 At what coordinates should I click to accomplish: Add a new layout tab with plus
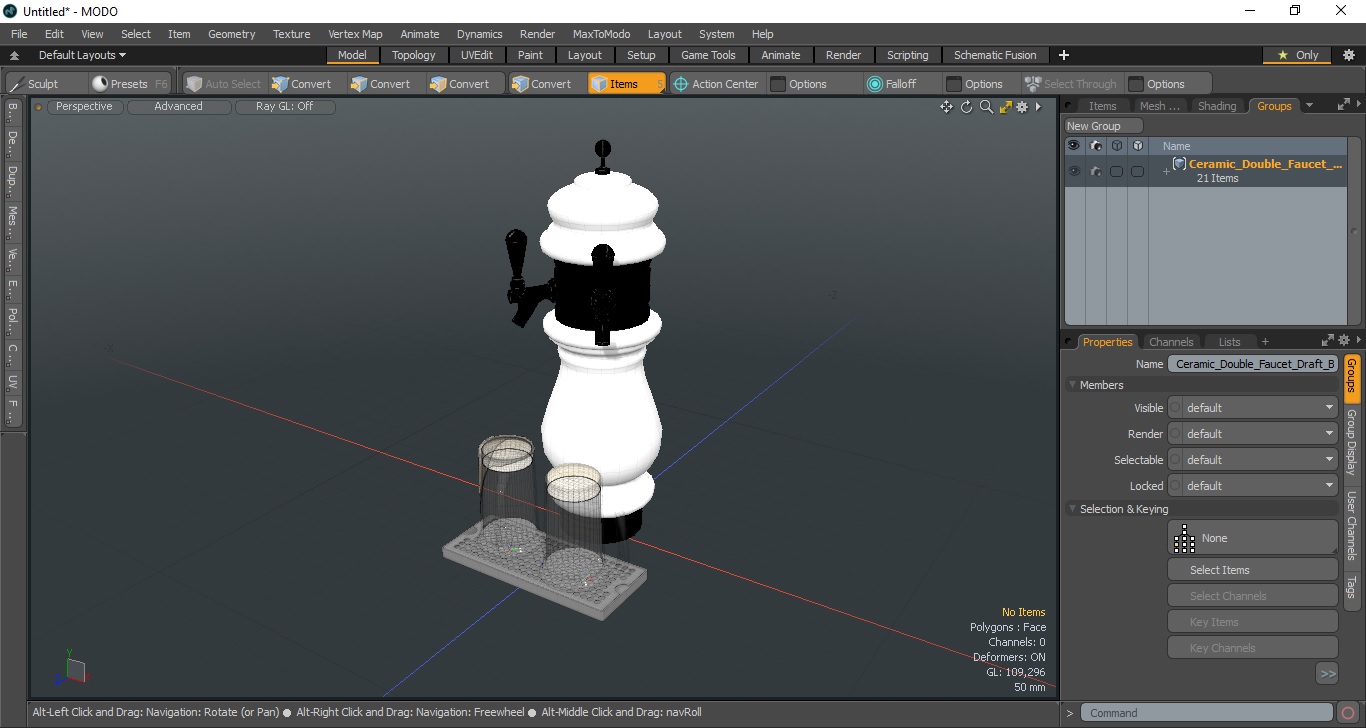(1064, 55)
